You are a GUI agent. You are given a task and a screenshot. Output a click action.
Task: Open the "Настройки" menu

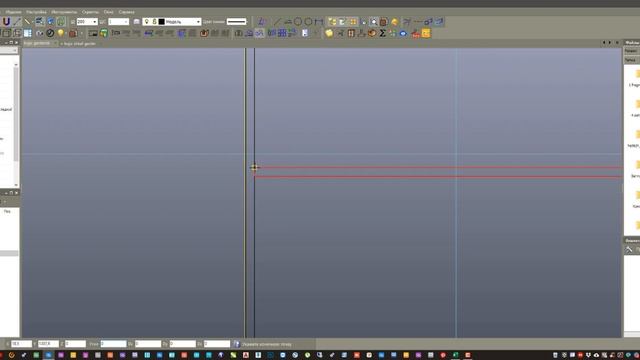pos(36,12)
